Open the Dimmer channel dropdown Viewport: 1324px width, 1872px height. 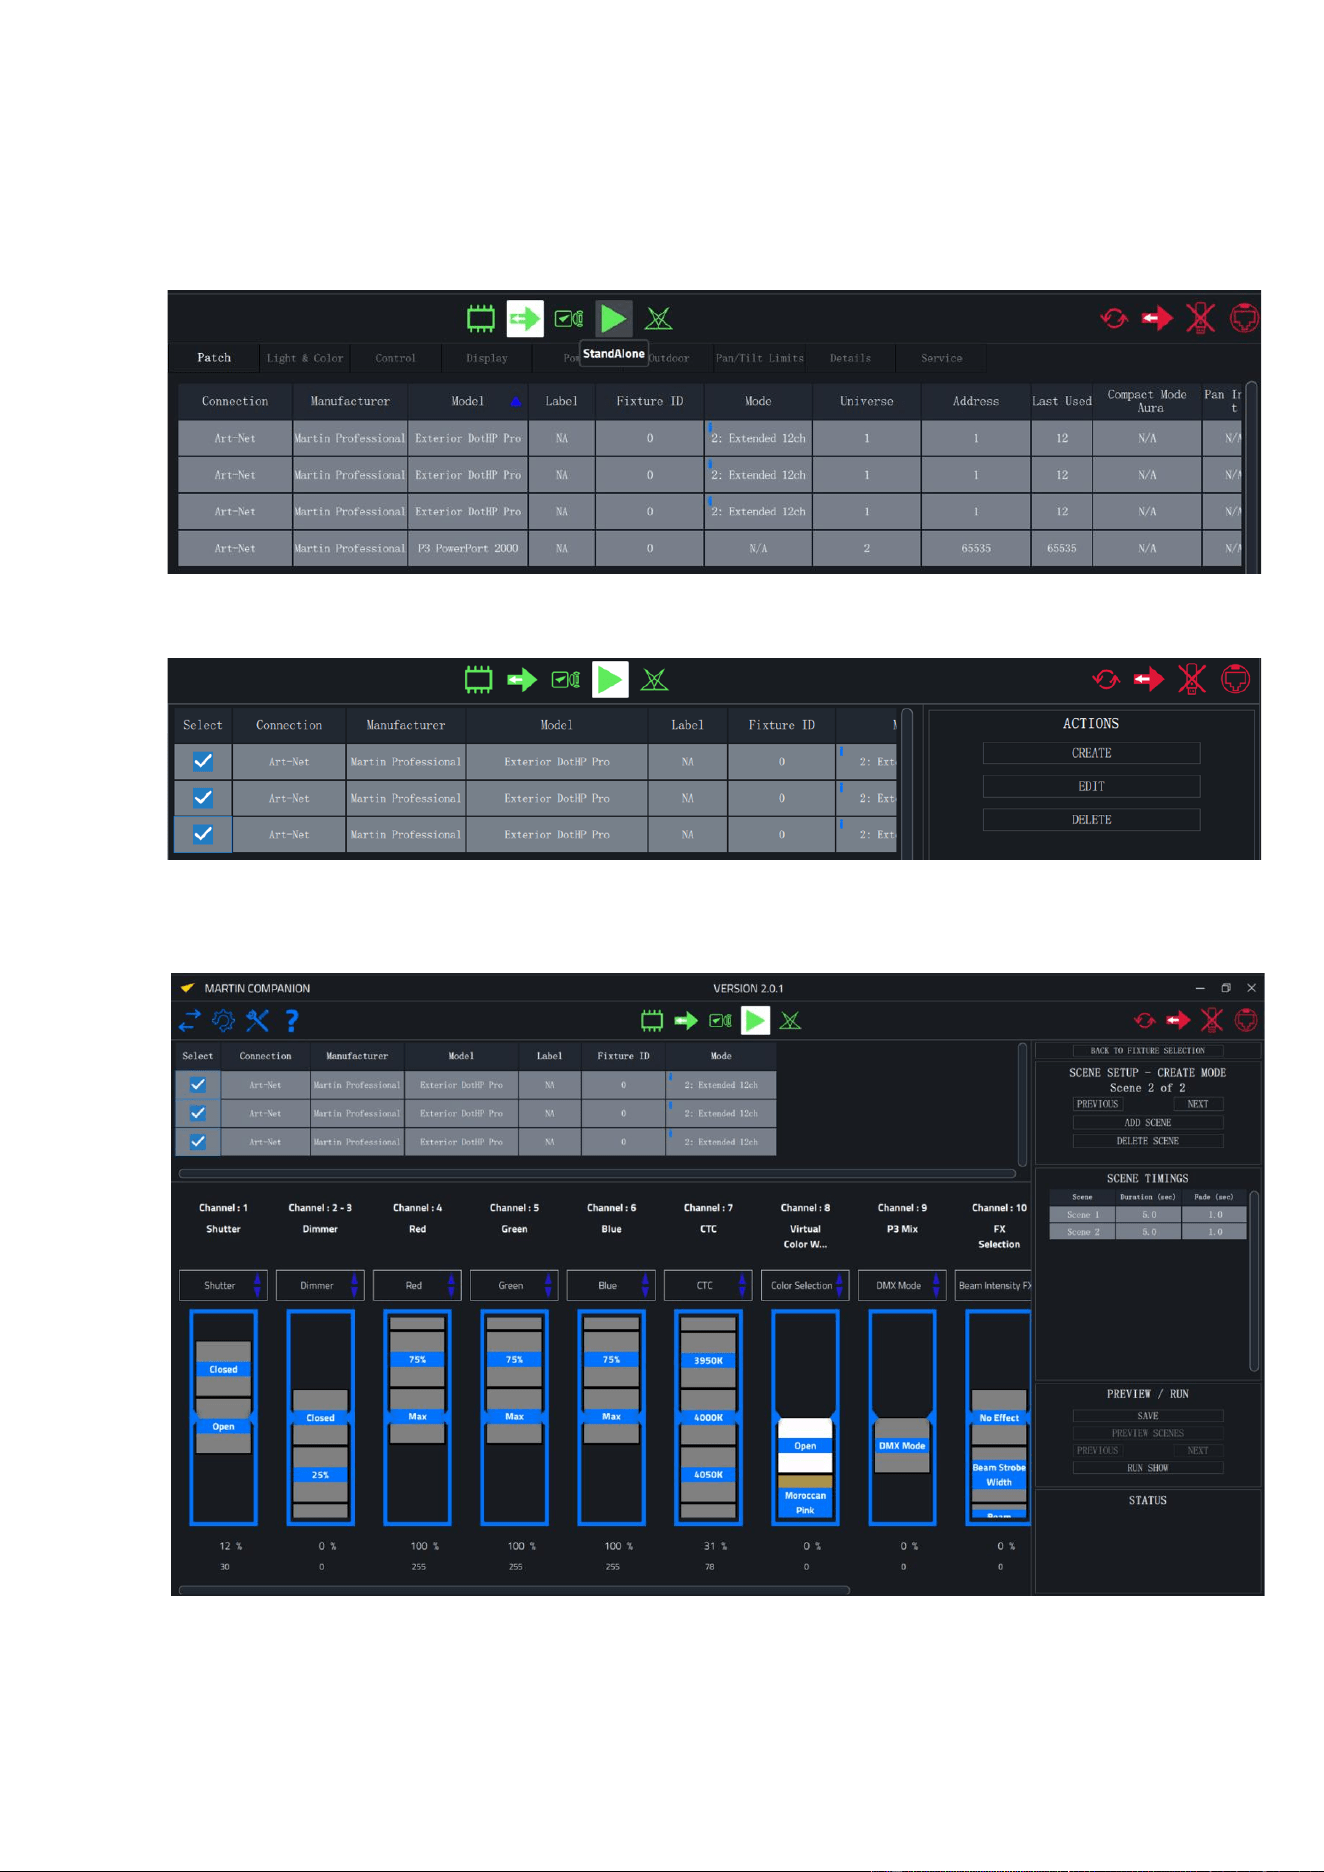point(320,1285)
